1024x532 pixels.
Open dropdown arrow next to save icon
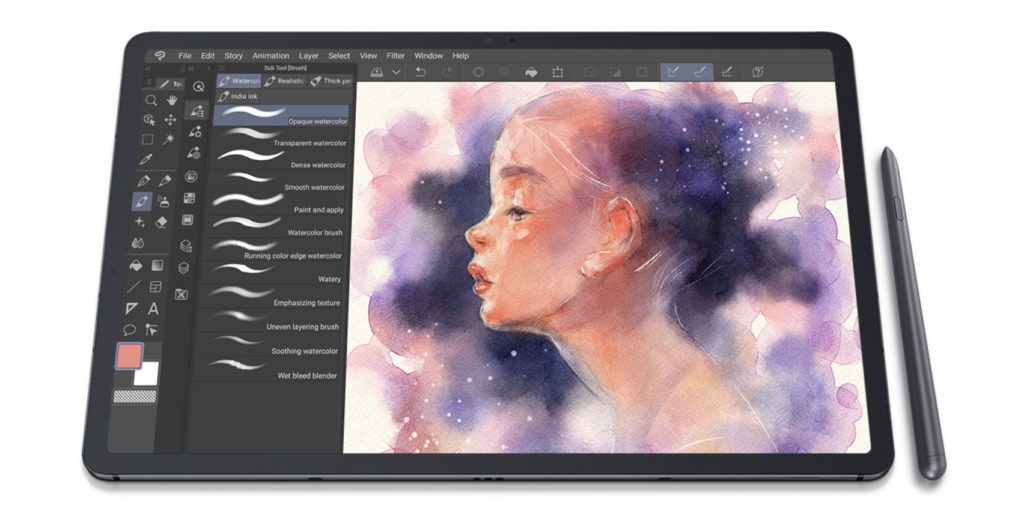coord(396,72)
